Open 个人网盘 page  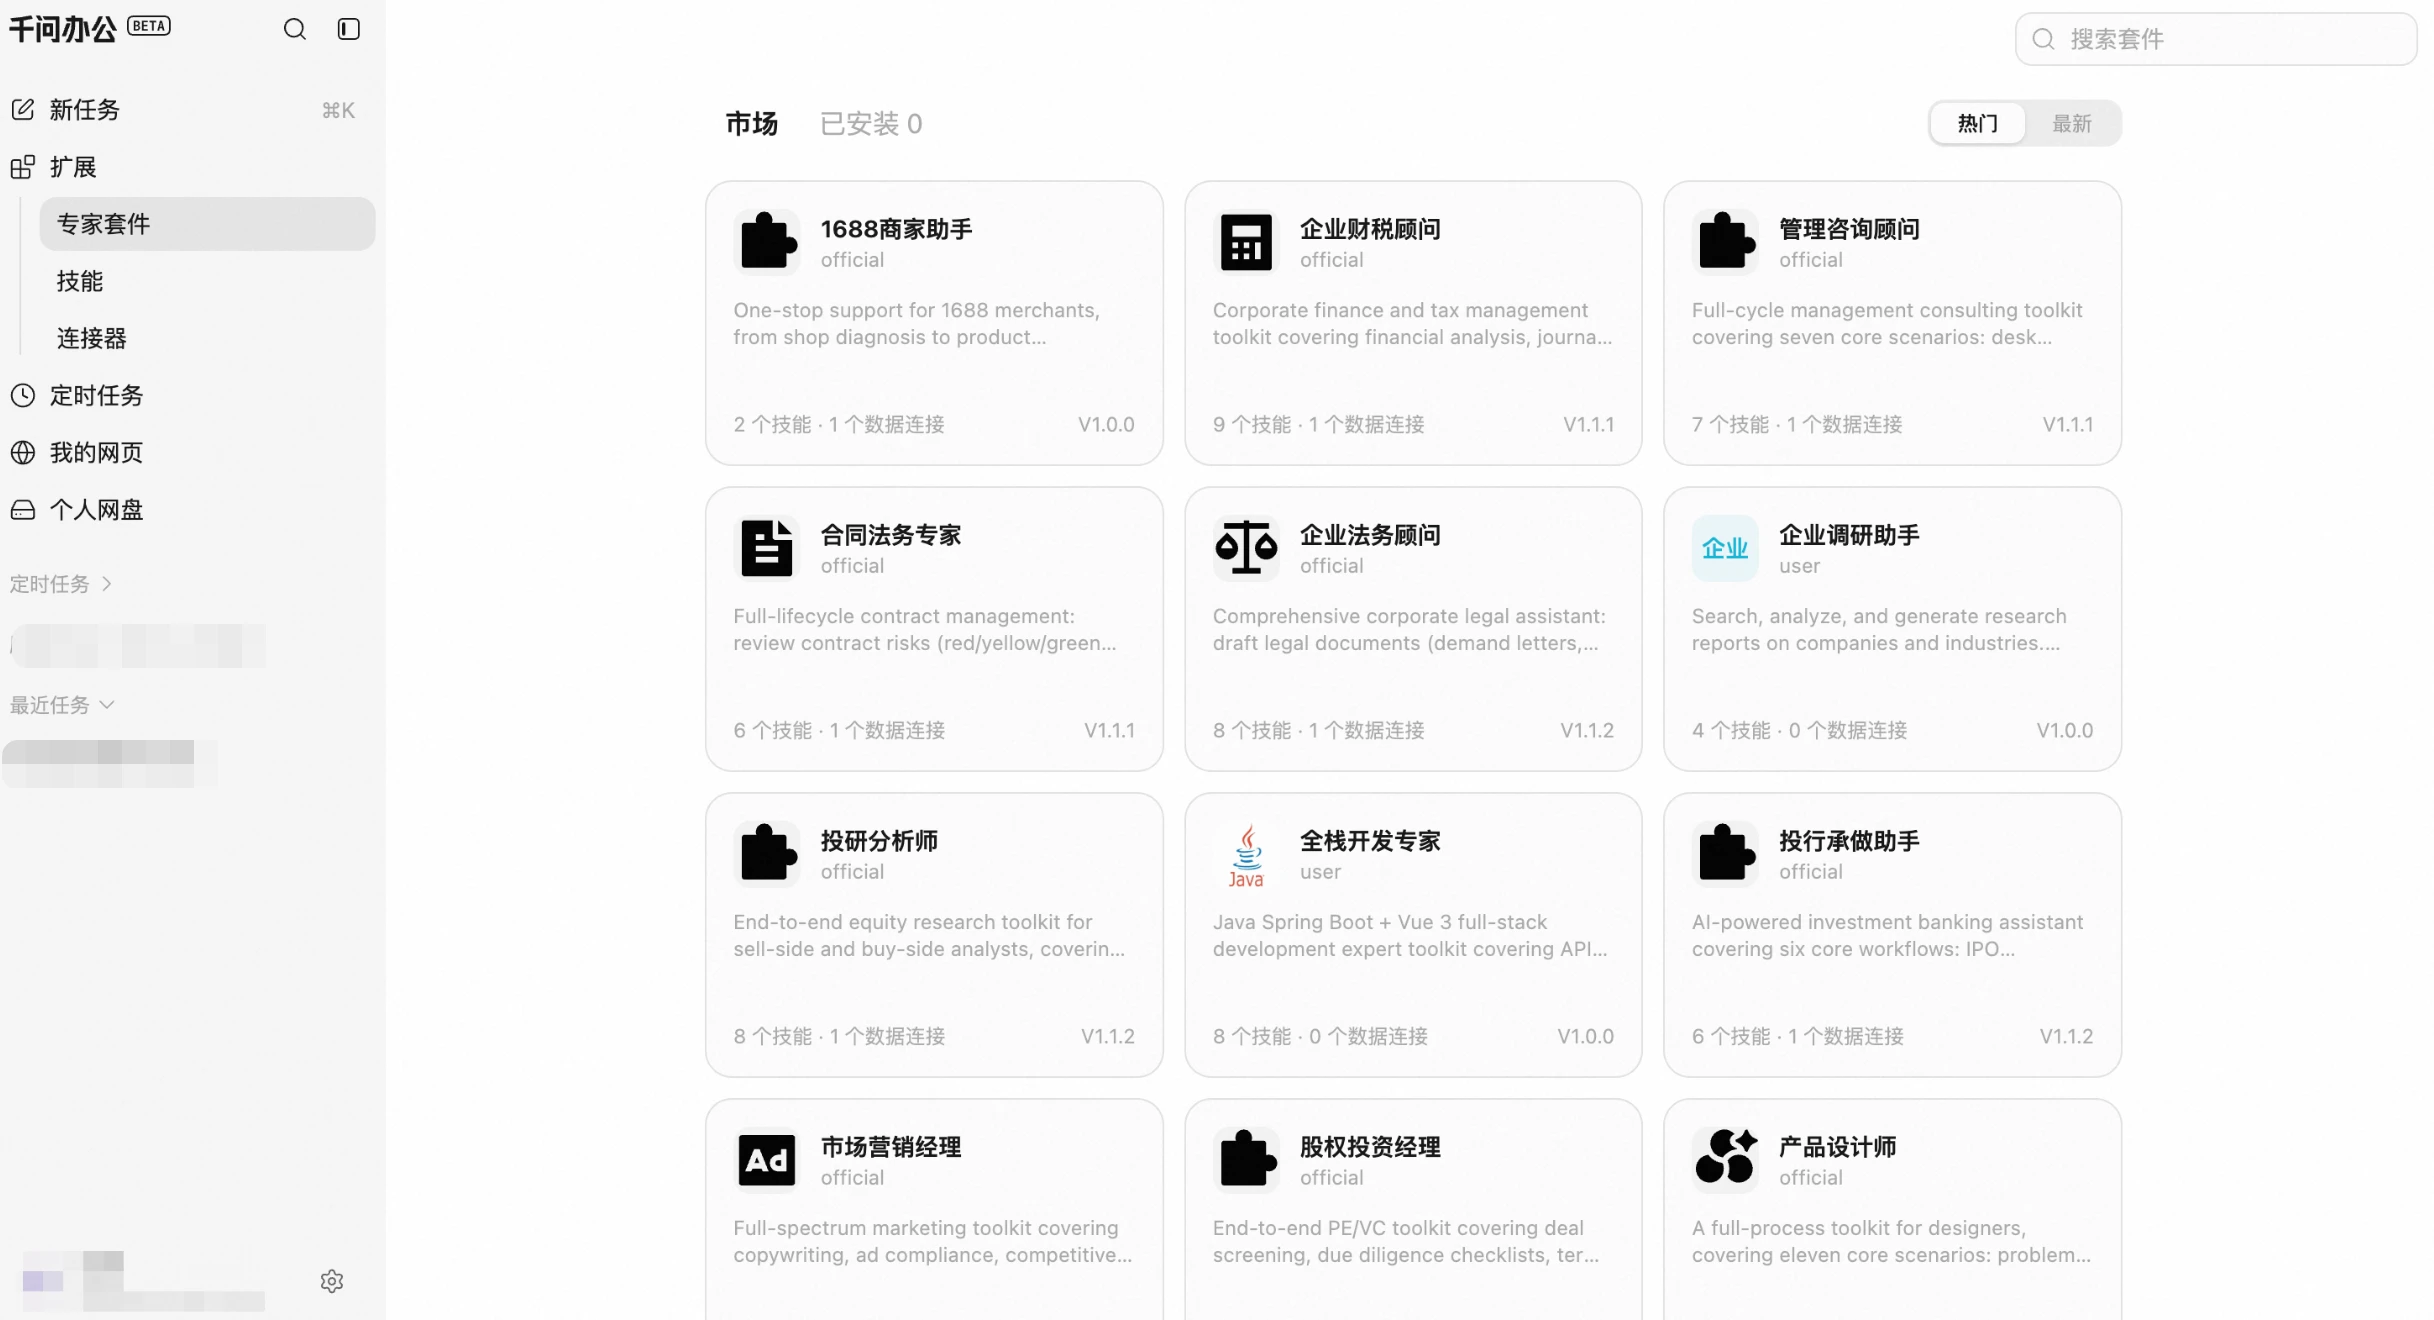(96, 510)
